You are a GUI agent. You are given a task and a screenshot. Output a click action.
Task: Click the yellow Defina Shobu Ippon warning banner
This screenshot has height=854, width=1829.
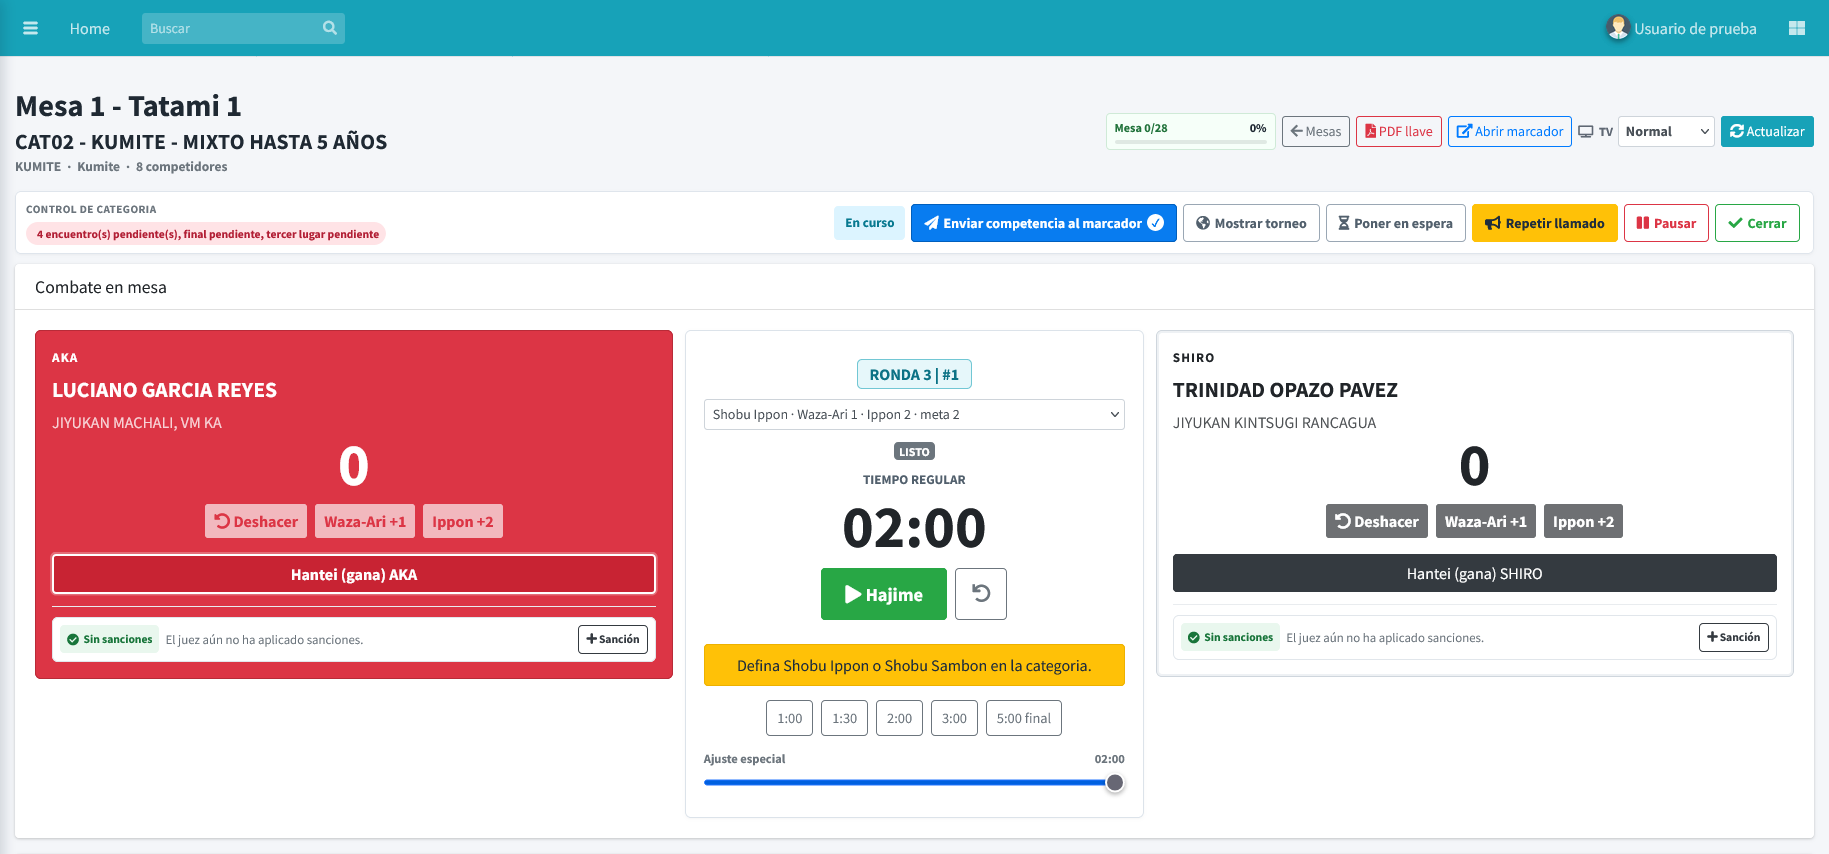pyautogui.click(x=914, y=665)
